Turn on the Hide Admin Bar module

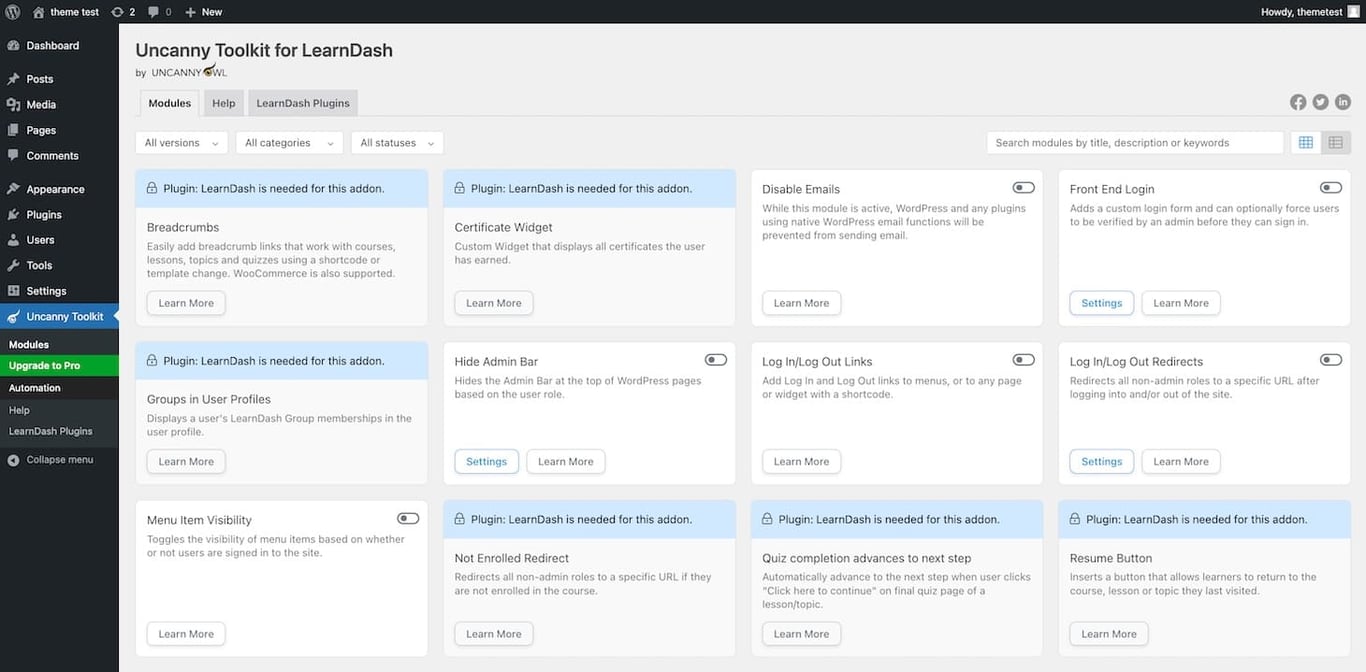(x=715, y=360)
